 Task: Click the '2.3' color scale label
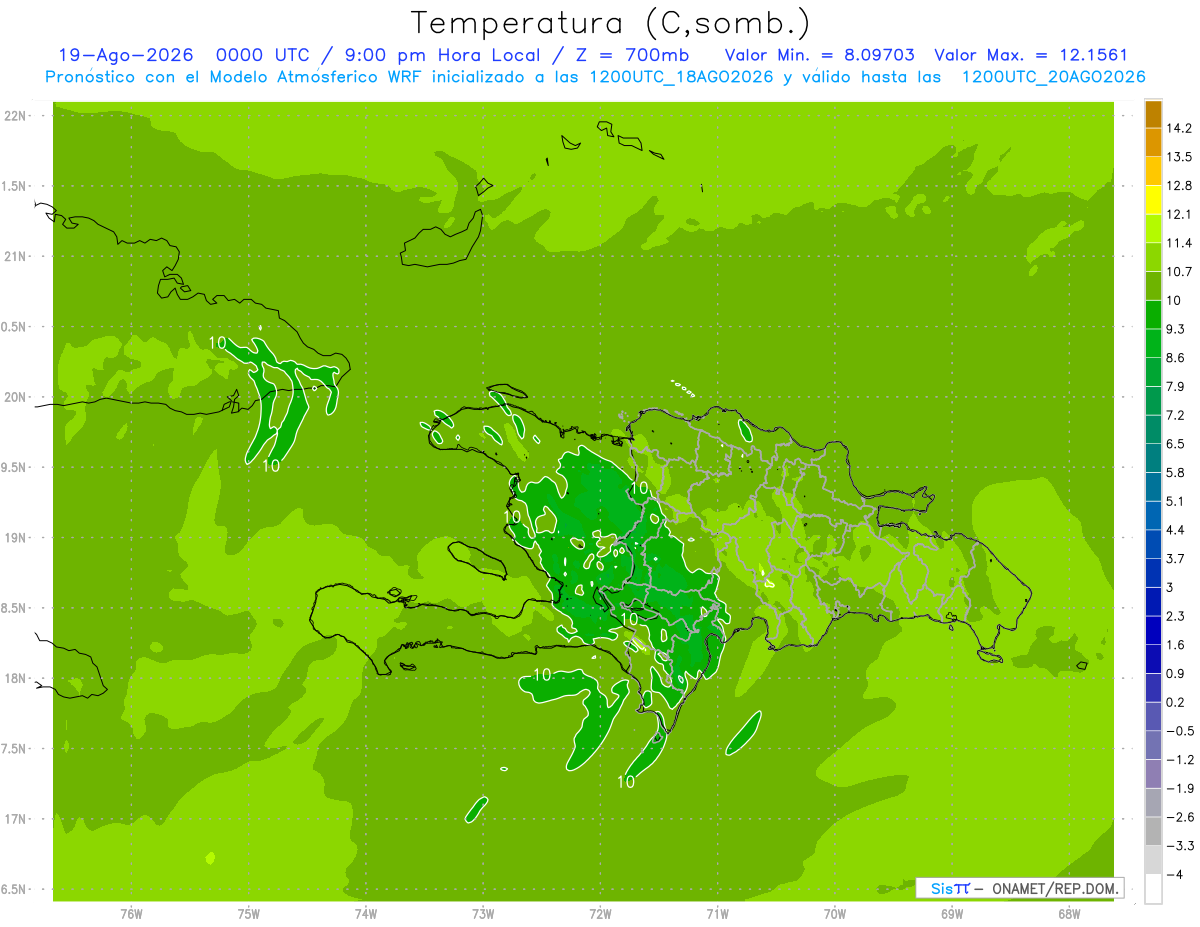(x=1175, y=616)
